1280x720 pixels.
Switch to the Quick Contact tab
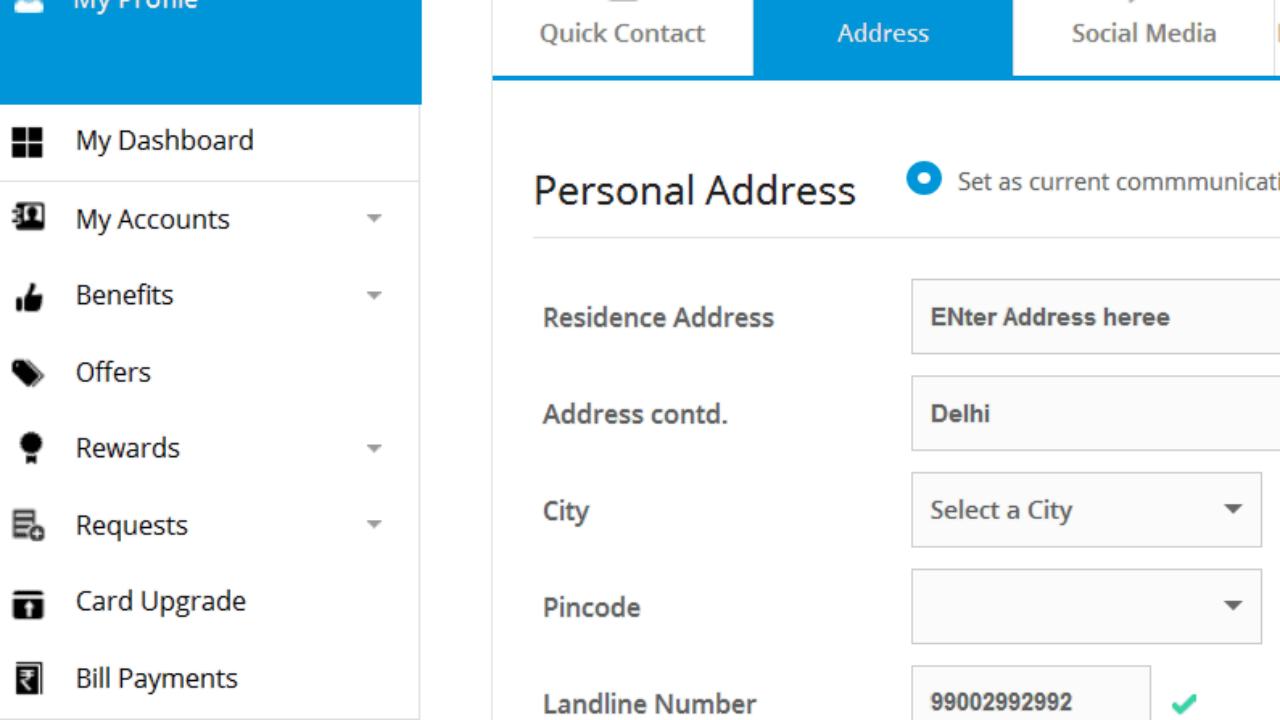click(x=622, y=33)
